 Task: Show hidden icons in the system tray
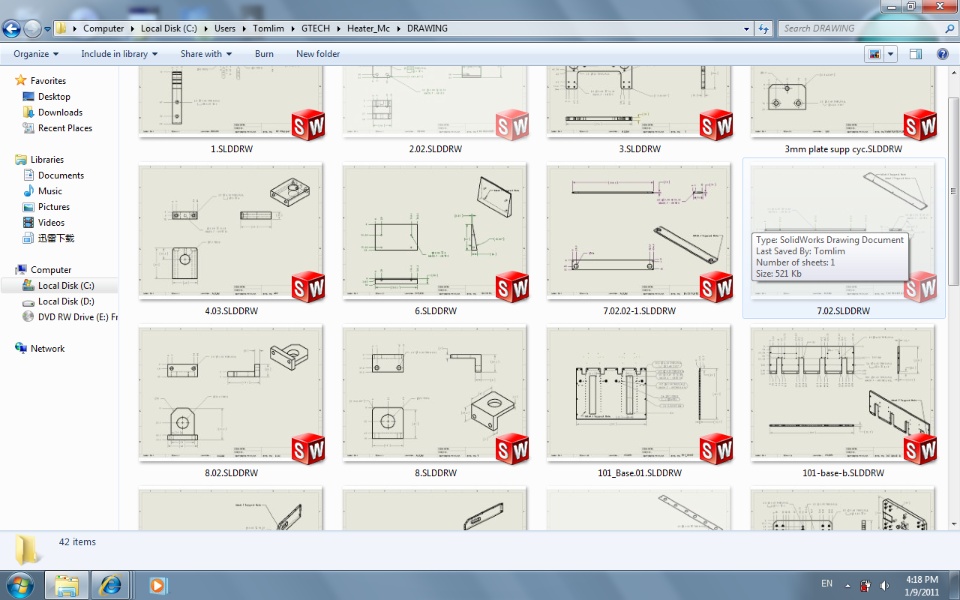coord(848,585)
